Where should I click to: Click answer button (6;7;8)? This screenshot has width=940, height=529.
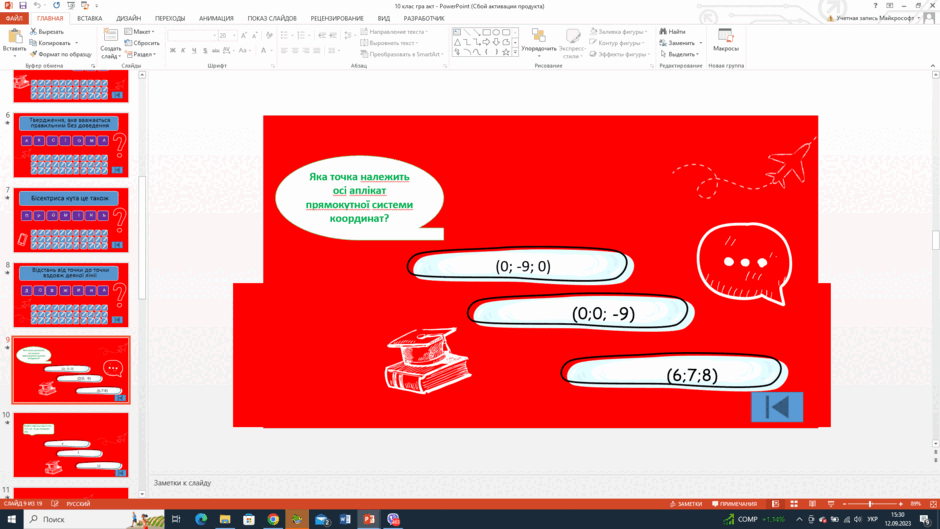[x=674, y=372]
